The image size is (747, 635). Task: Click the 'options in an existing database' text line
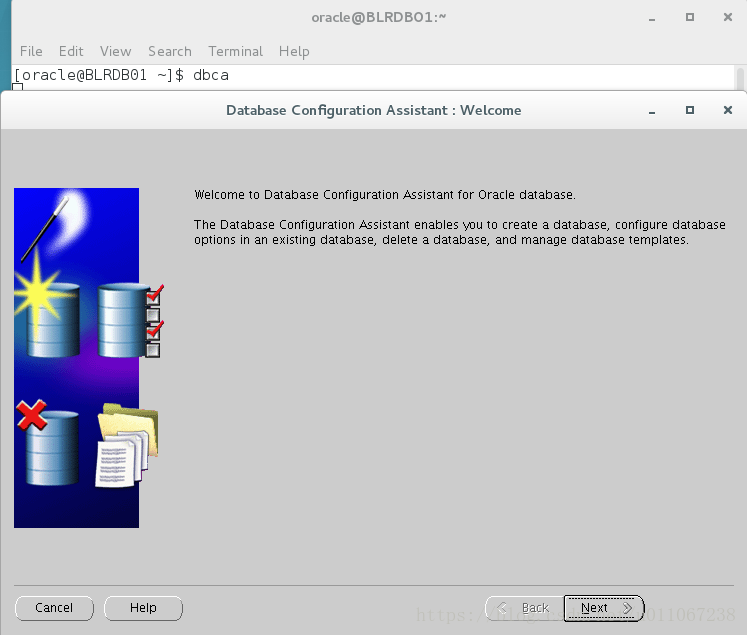(x=441, y=240)
